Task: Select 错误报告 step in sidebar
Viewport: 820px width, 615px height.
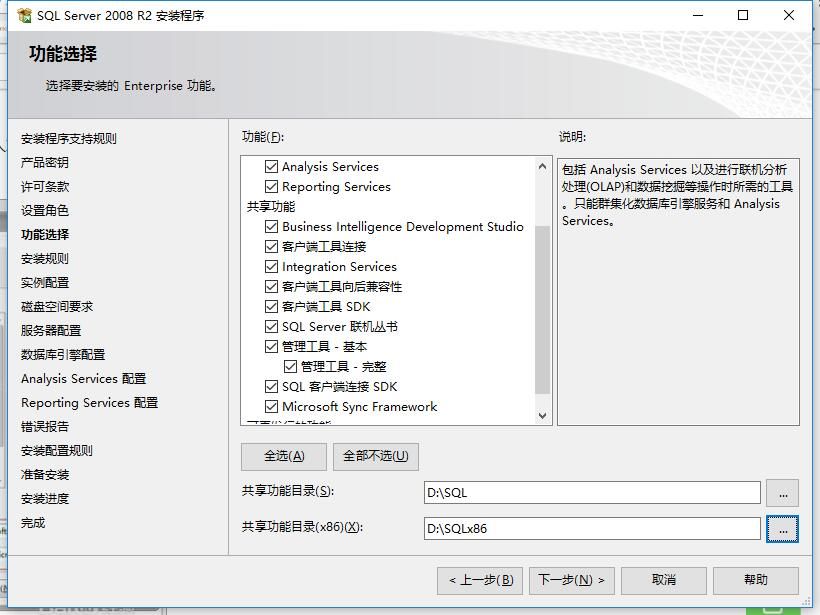Action: (44, 427)
